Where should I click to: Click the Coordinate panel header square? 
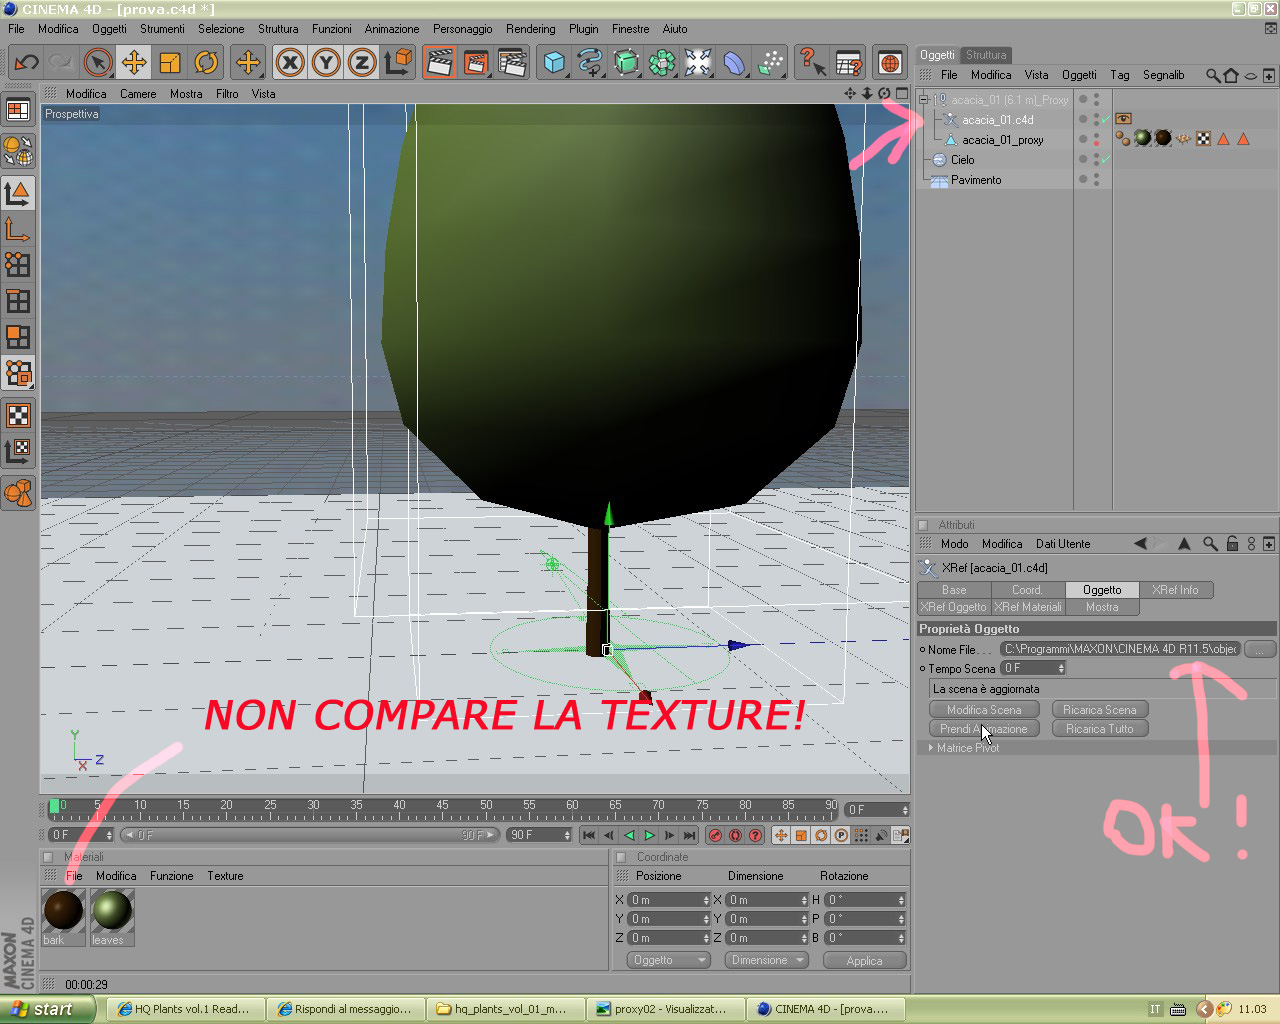point(620,857)
